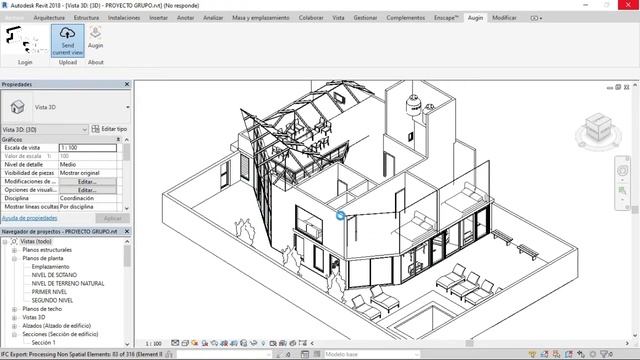Image resolution: width=640 pixels, height=360 pixels.
Task: Click the selection Filter funnel icon
Action: click(604, 354)
